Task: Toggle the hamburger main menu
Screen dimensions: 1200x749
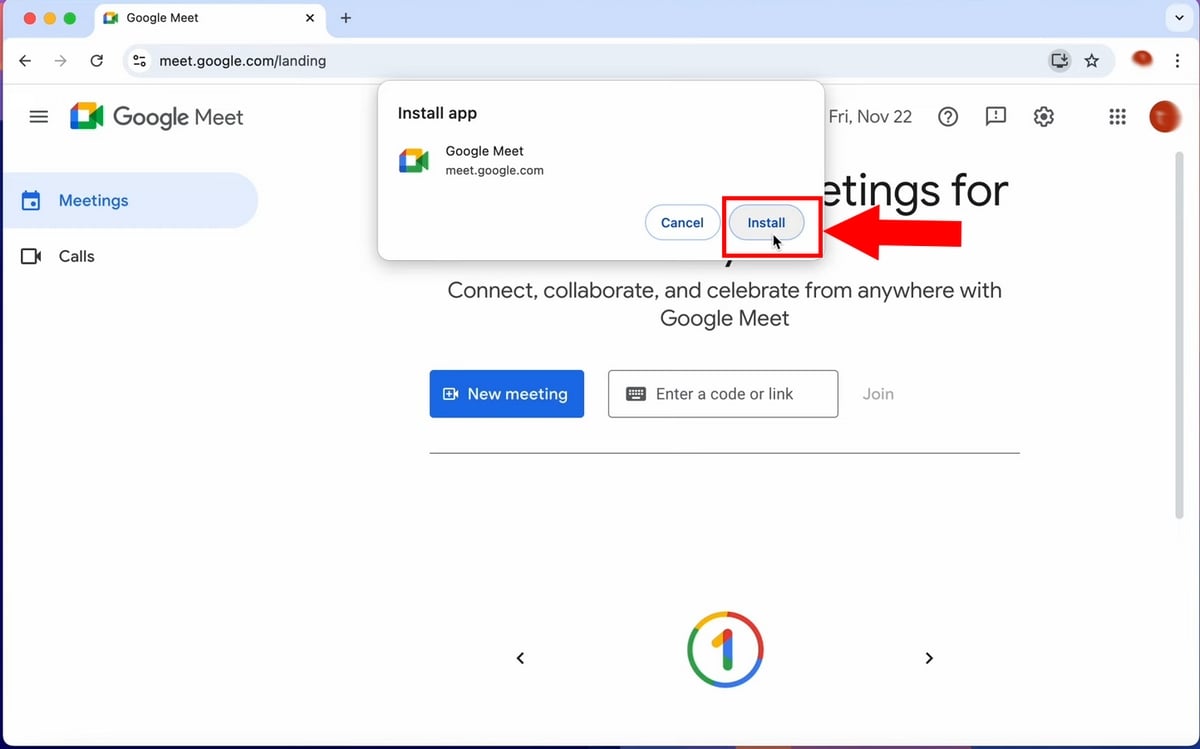Action: coord(39,117)
